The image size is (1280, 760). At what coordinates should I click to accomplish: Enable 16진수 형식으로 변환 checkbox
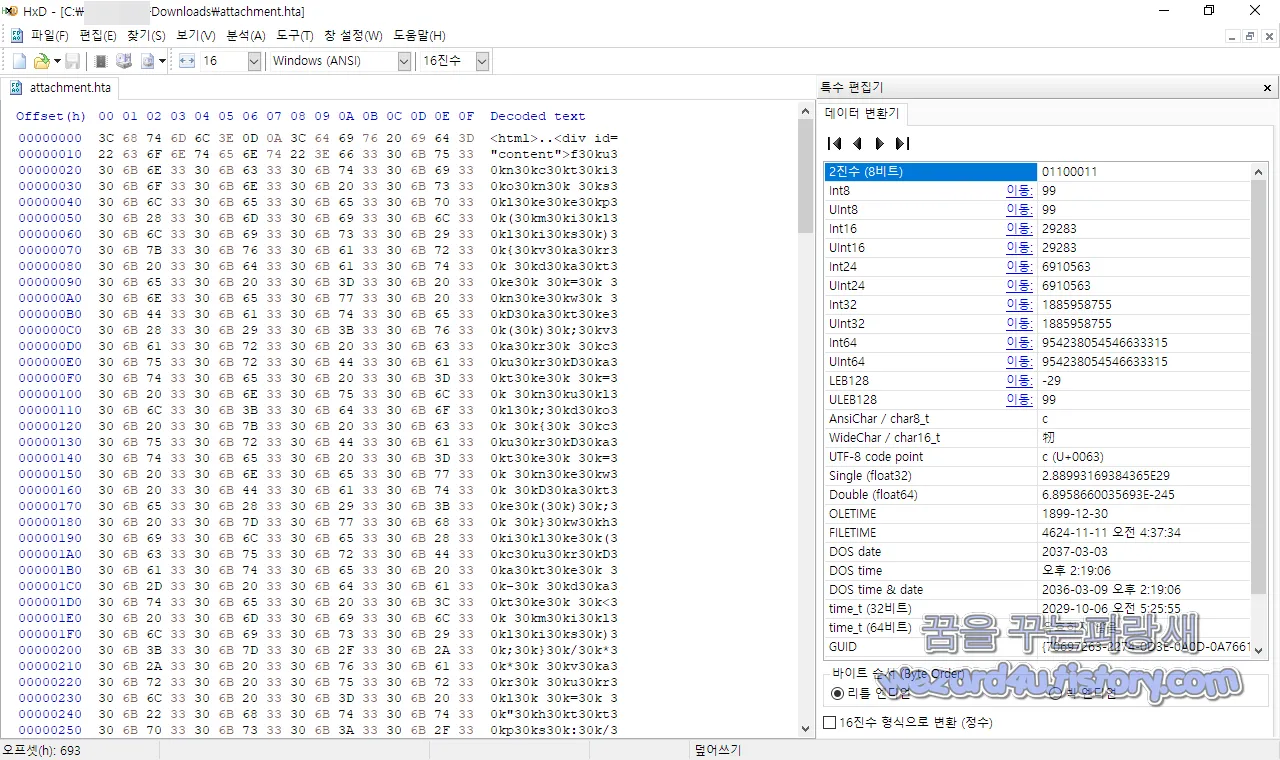click(830, 722)
